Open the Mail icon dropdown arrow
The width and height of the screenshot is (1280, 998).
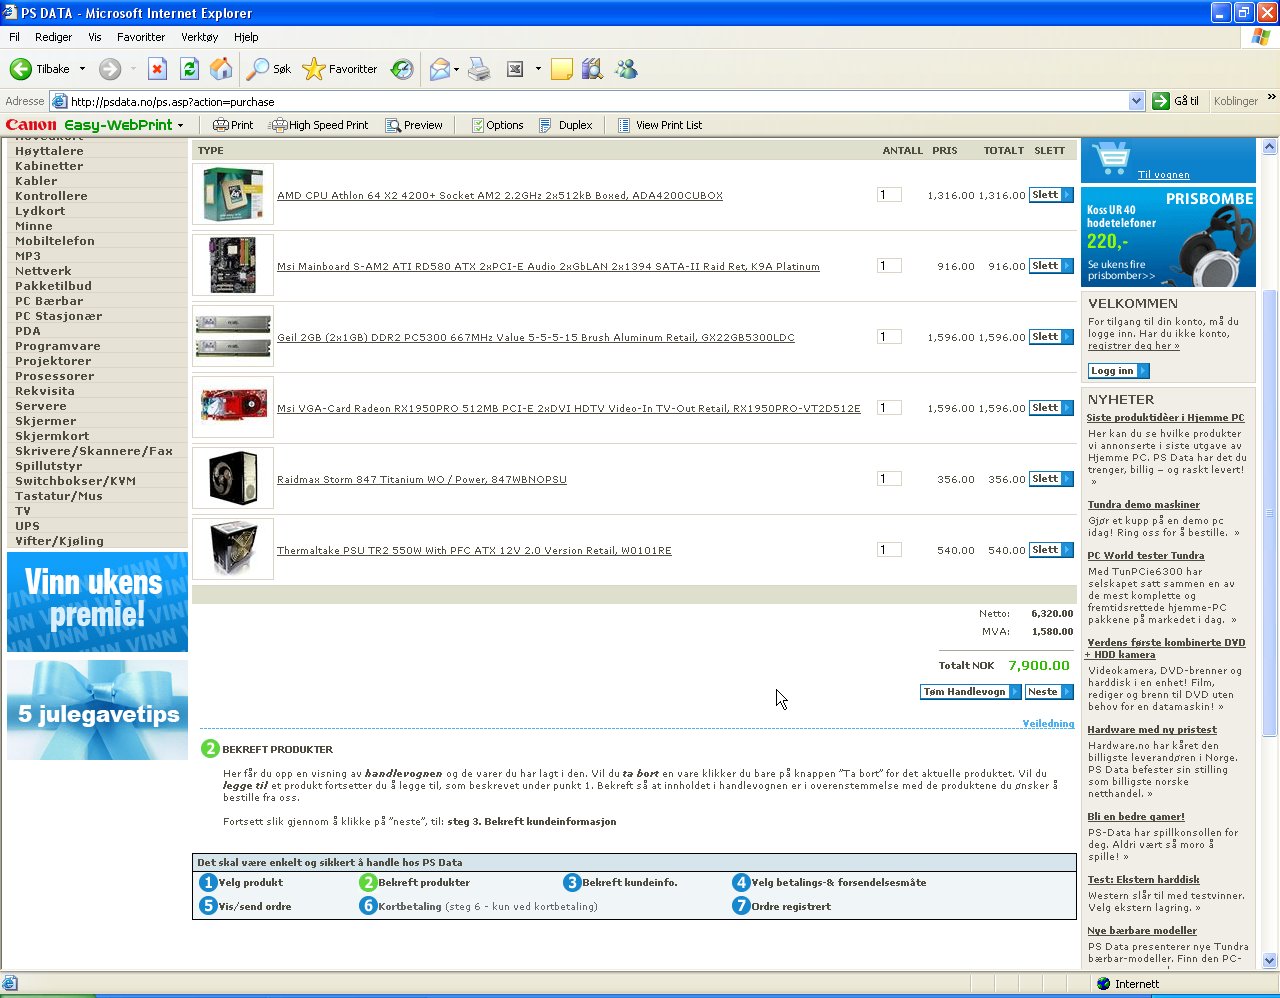point(456,69)
